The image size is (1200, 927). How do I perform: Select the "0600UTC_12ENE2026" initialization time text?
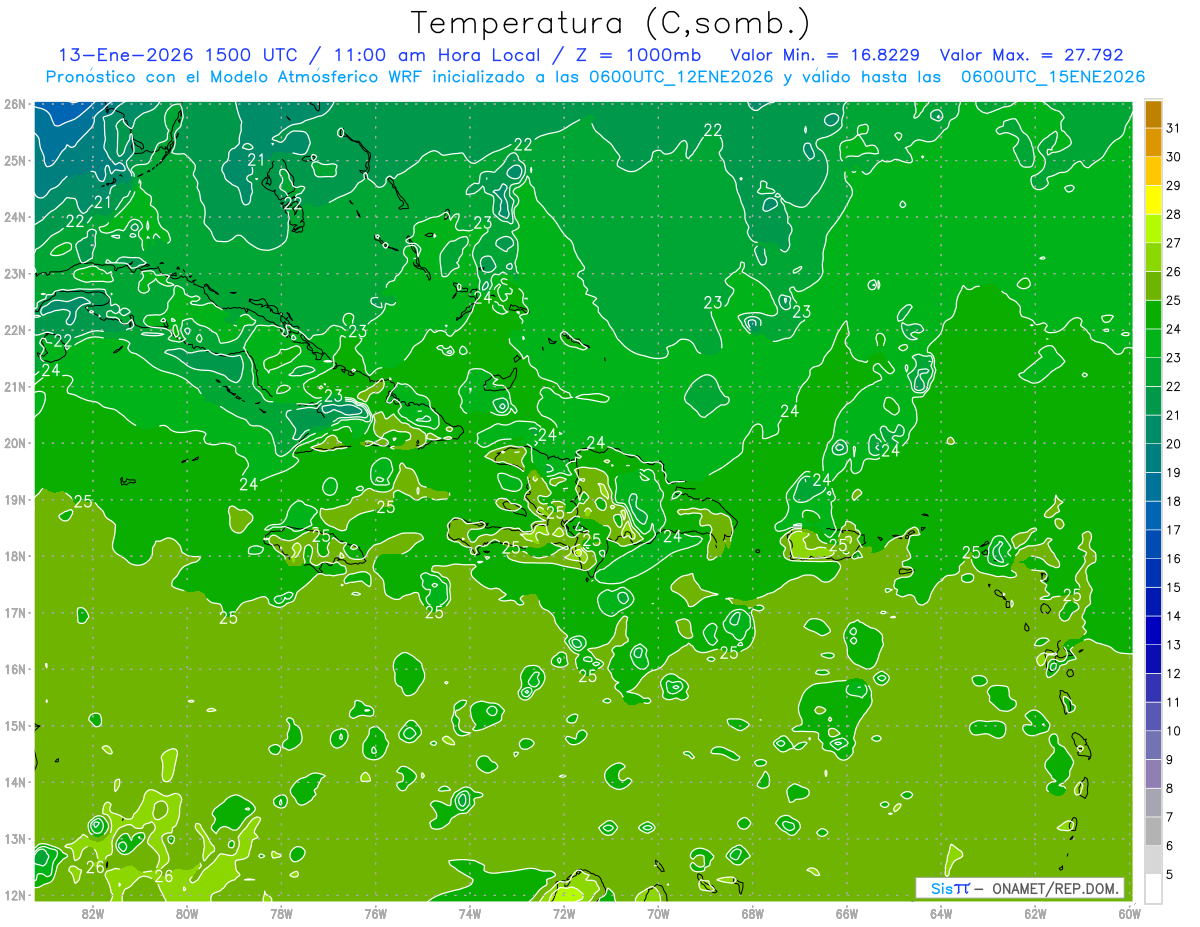682,77
